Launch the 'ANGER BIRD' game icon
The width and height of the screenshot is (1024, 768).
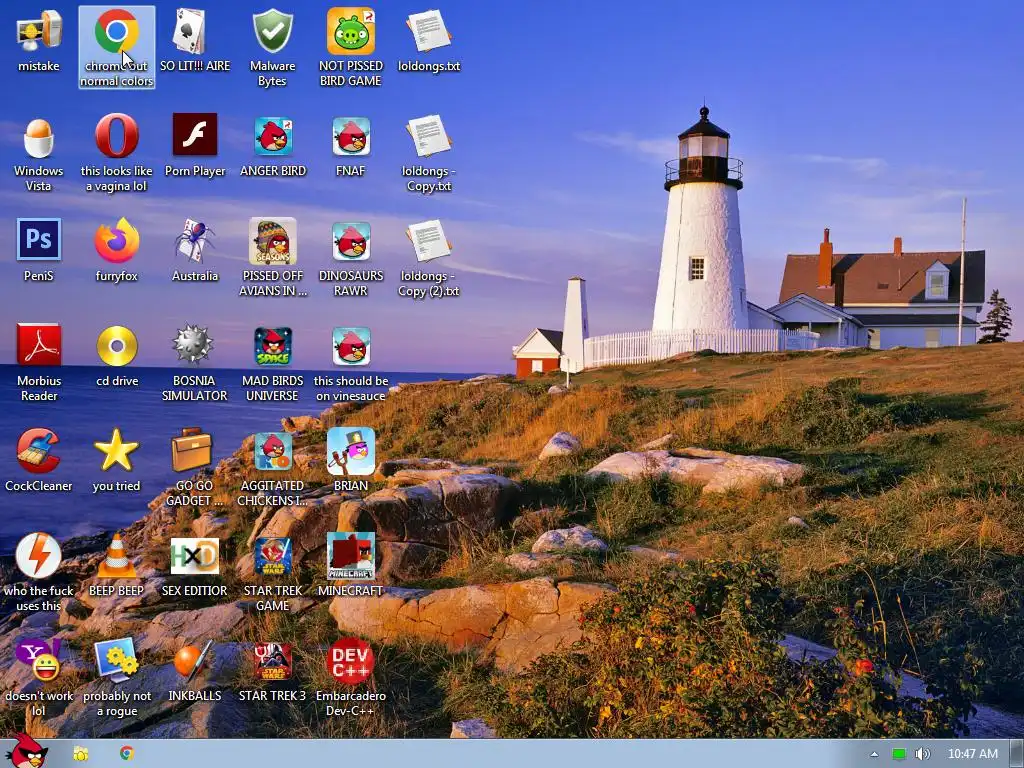tap(272, 136)
